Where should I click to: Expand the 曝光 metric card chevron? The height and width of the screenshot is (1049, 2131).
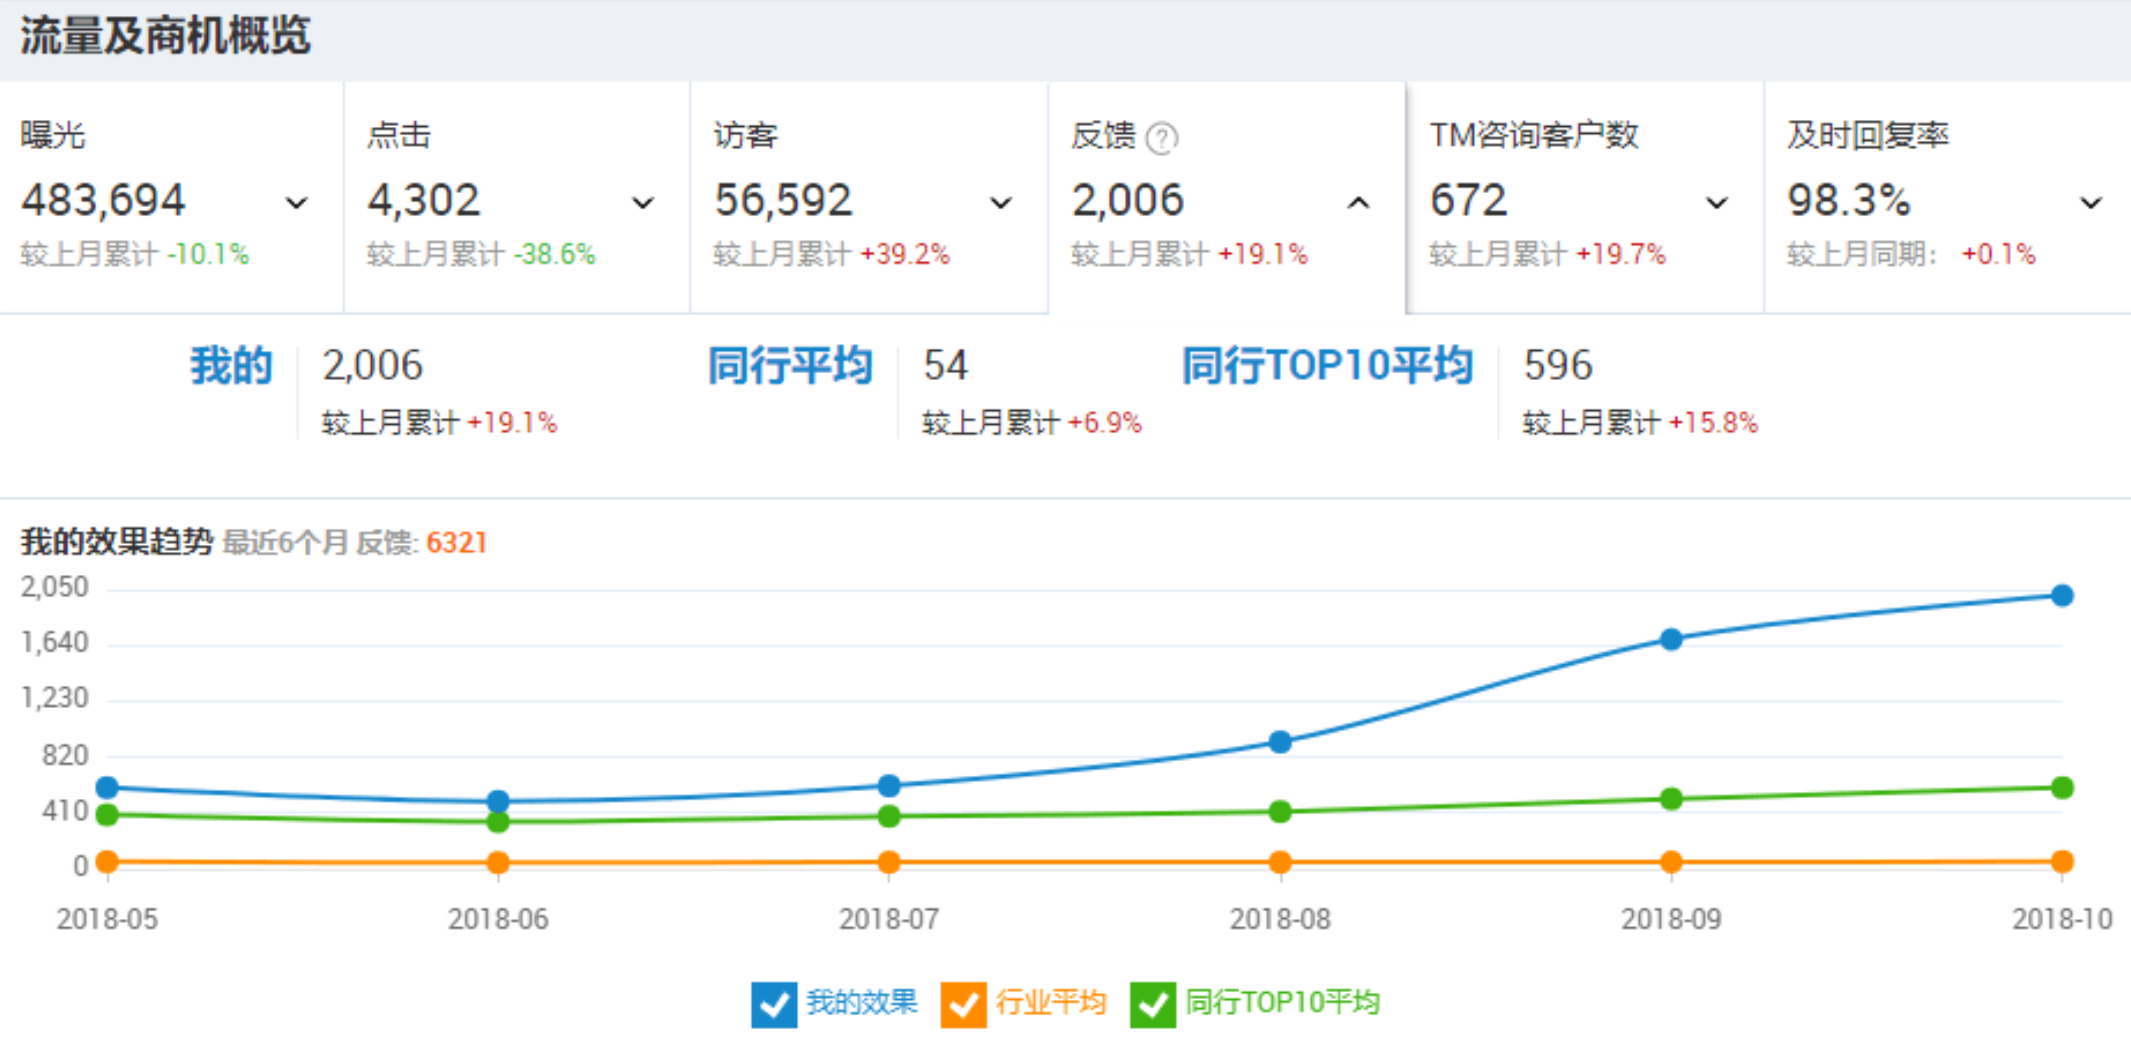click(x=296, y=203)
